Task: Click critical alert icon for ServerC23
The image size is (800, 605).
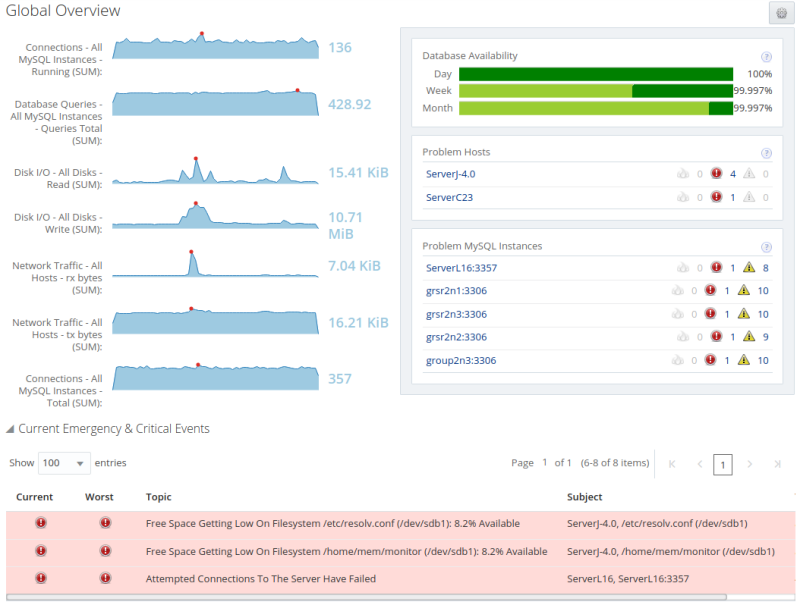Action: point(716,197)
